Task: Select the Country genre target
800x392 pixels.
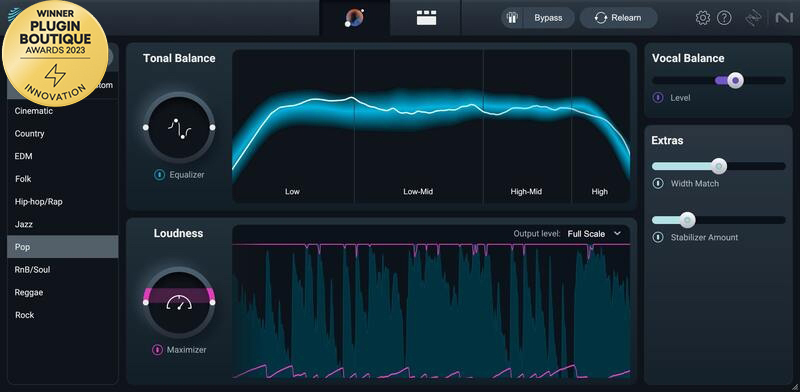Action: click(x=63, y=133)
